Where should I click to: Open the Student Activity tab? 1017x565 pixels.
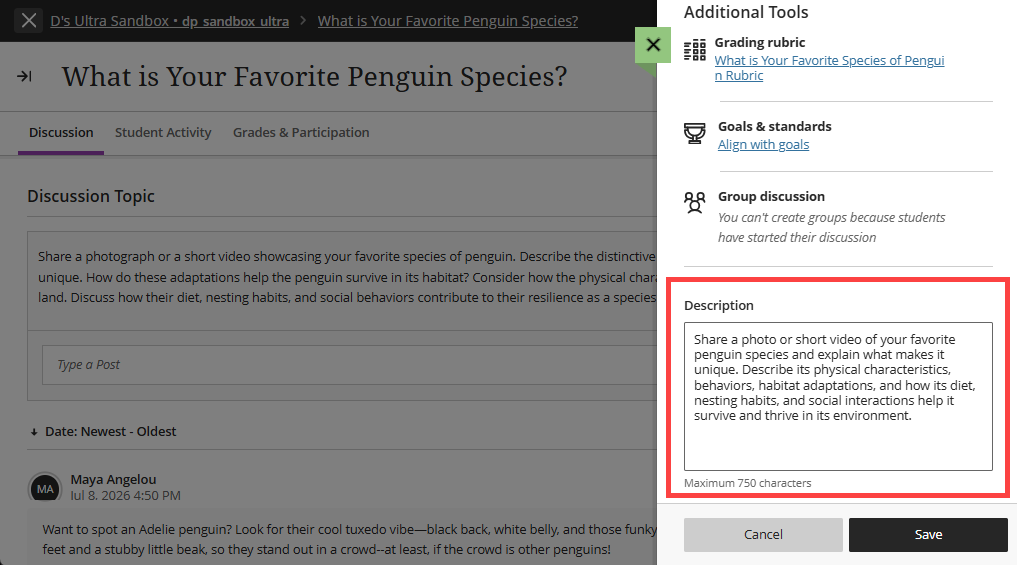163,132
